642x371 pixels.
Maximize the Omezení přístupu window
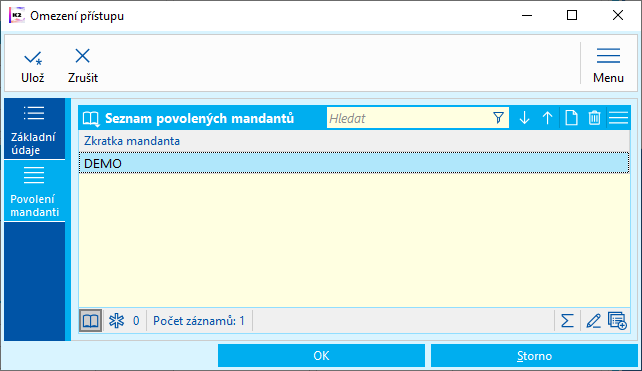click(572, 16)
